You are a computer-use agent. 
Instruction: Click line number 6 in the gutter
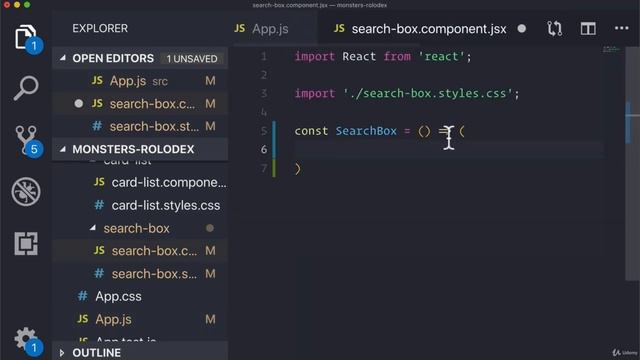coord(264,149)
